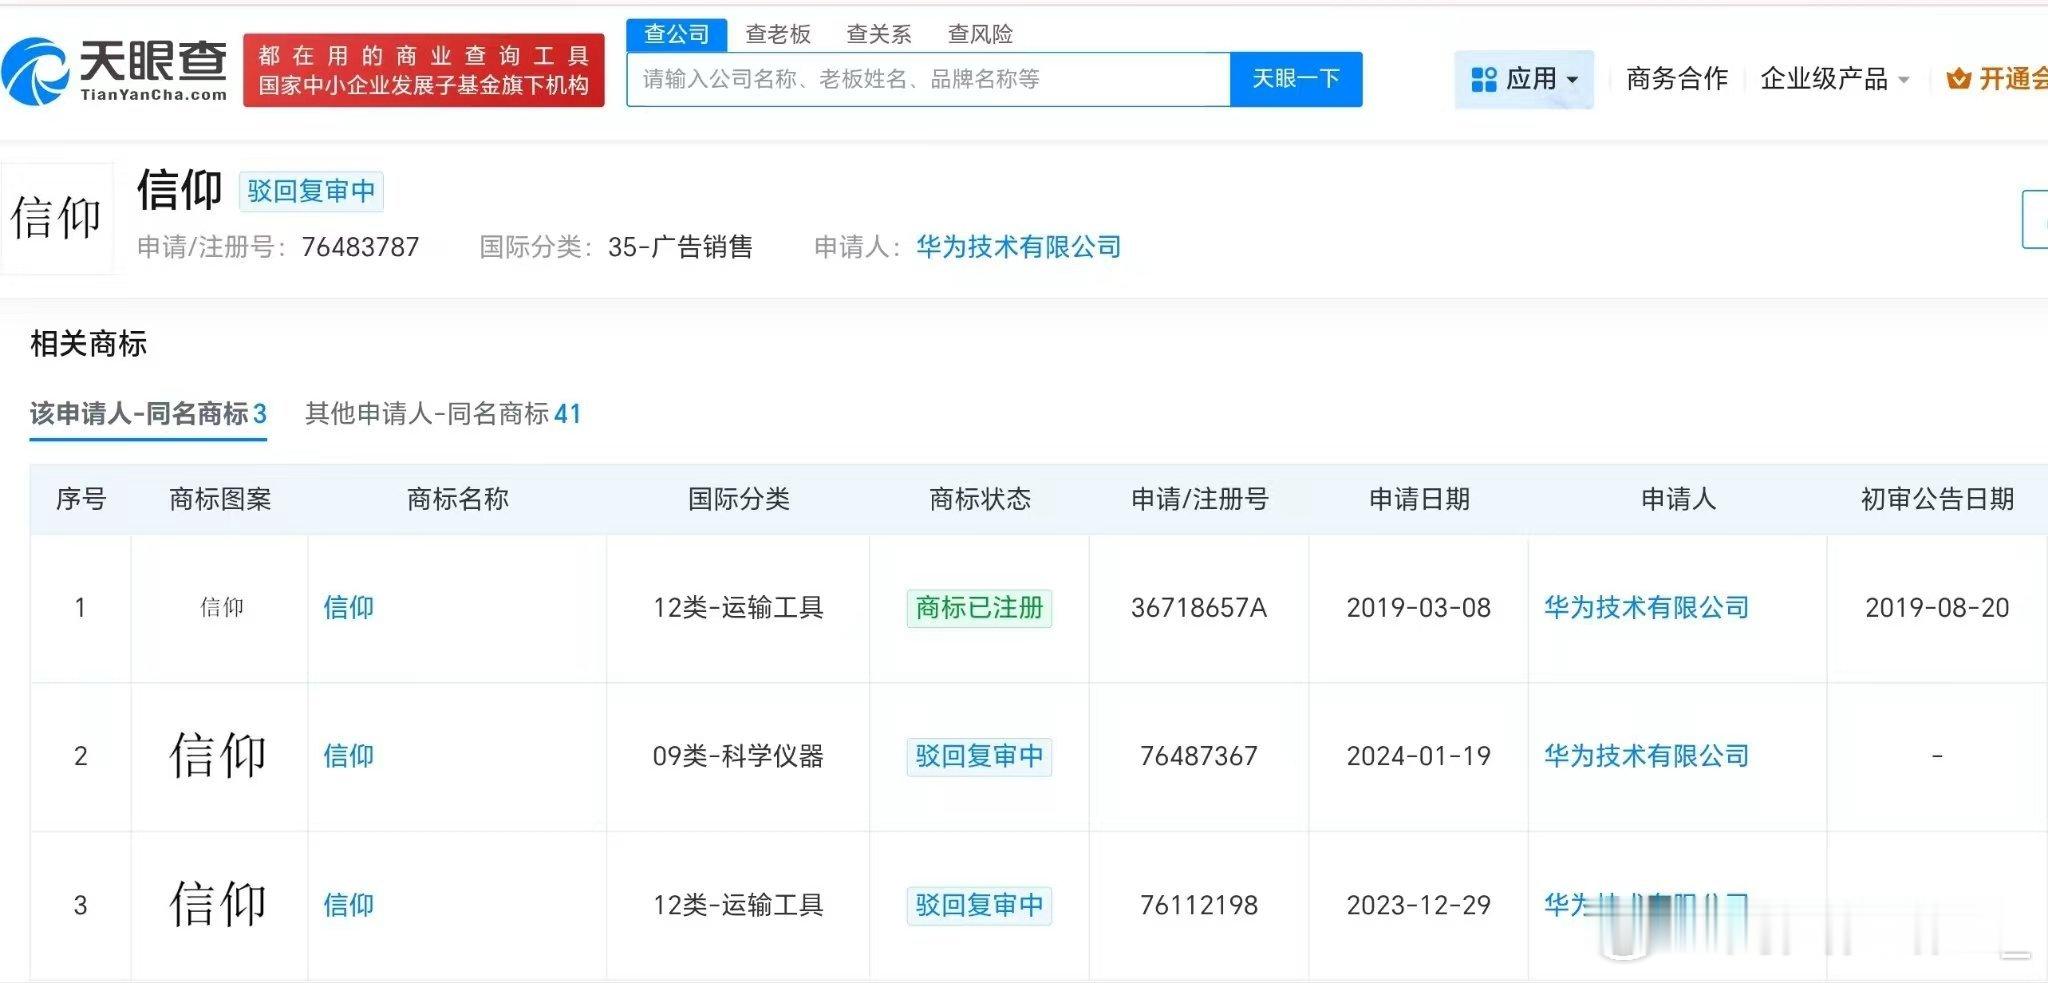Click the 商标已注册 status badge
Viewport: 2048px width, 983px height.
[x=979, y=608]
